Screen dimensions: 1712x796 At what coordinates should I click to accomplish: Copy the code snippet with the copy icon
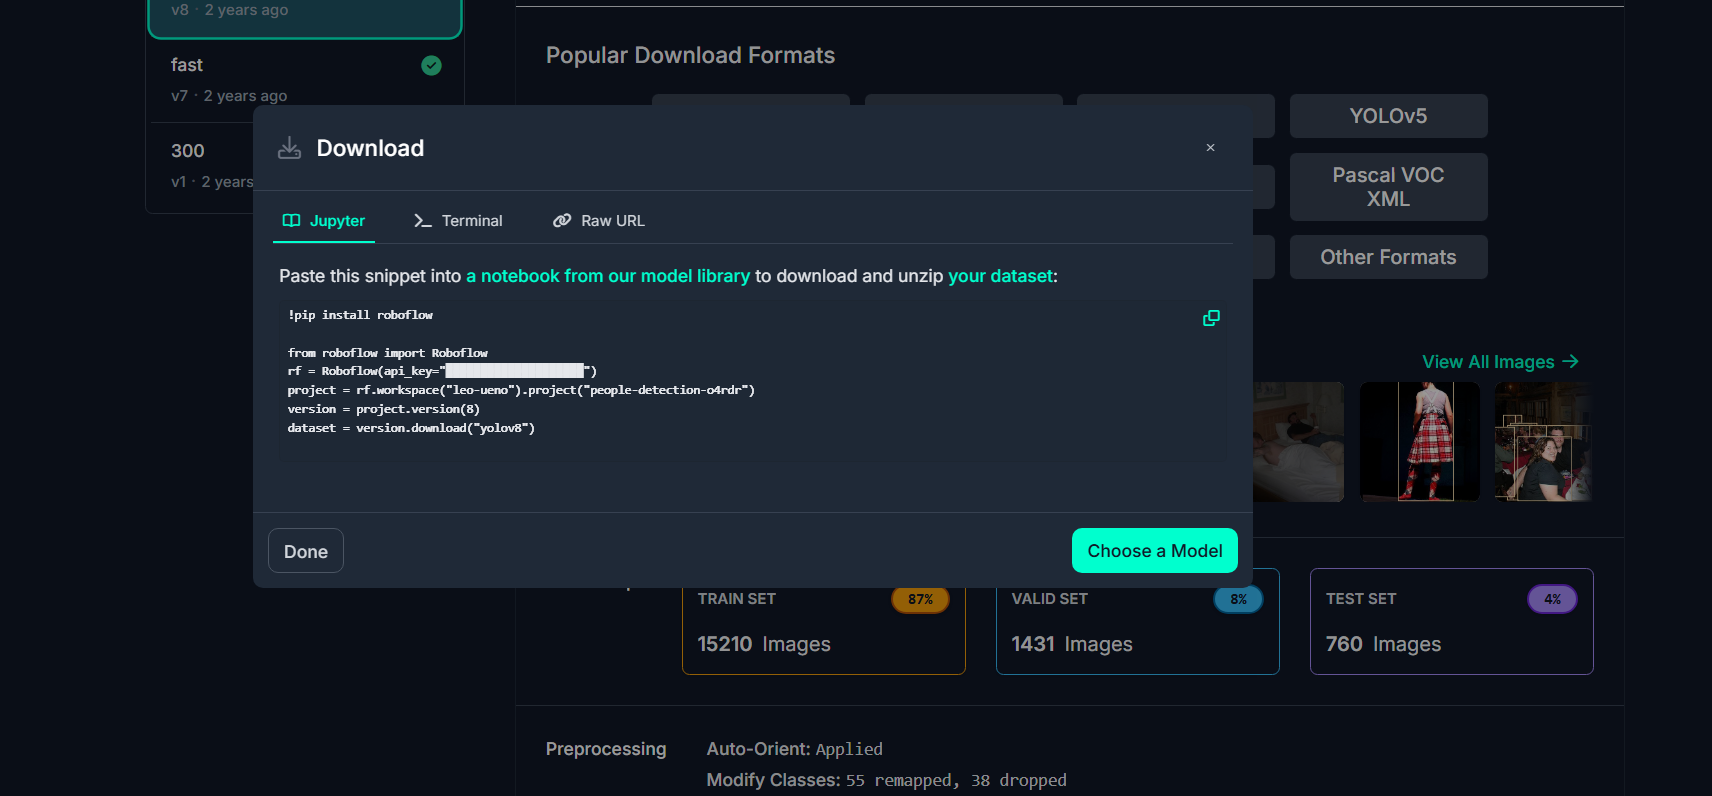(x=1211, y=318)
